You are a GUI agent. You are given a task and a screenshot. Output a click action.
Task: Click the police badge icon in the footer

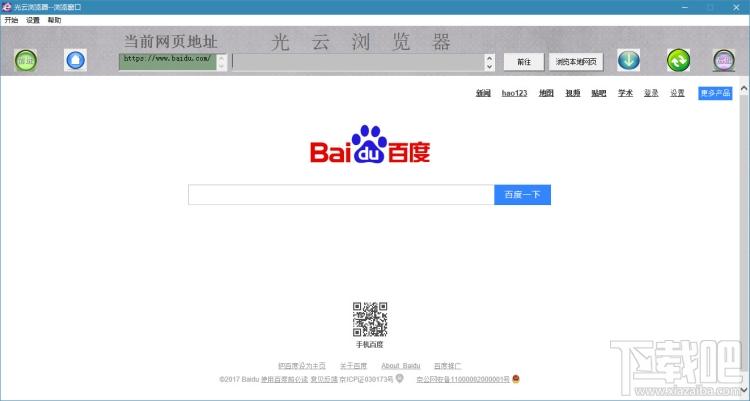[x=516, y=379]
